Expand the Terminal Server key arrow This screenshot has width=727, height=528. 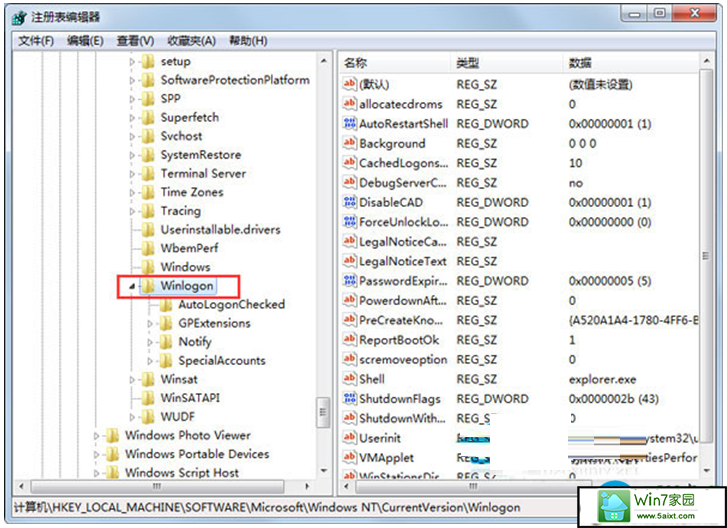click(132, 174)
